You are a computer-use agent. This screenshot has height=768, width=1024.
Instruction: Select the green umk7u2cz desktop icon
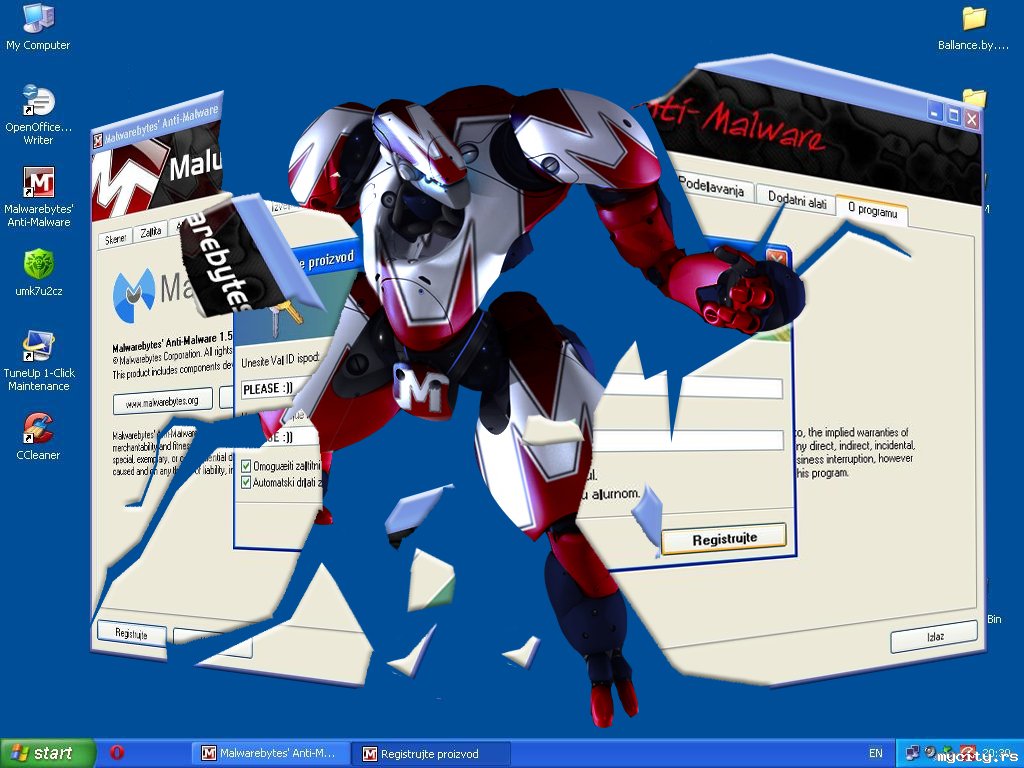tap(39, 272)
